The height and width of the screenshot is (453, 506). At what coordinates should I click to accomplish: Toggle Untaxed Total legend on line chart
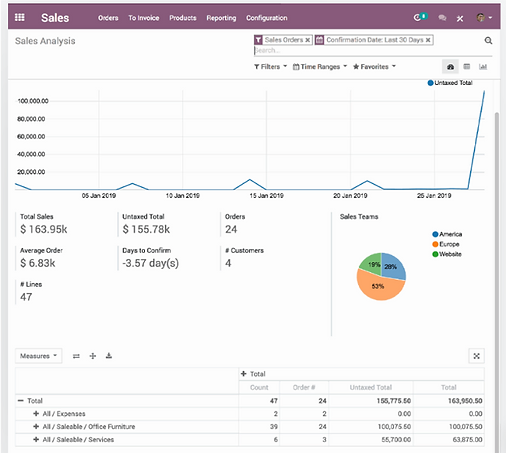[x=450, y=83]
